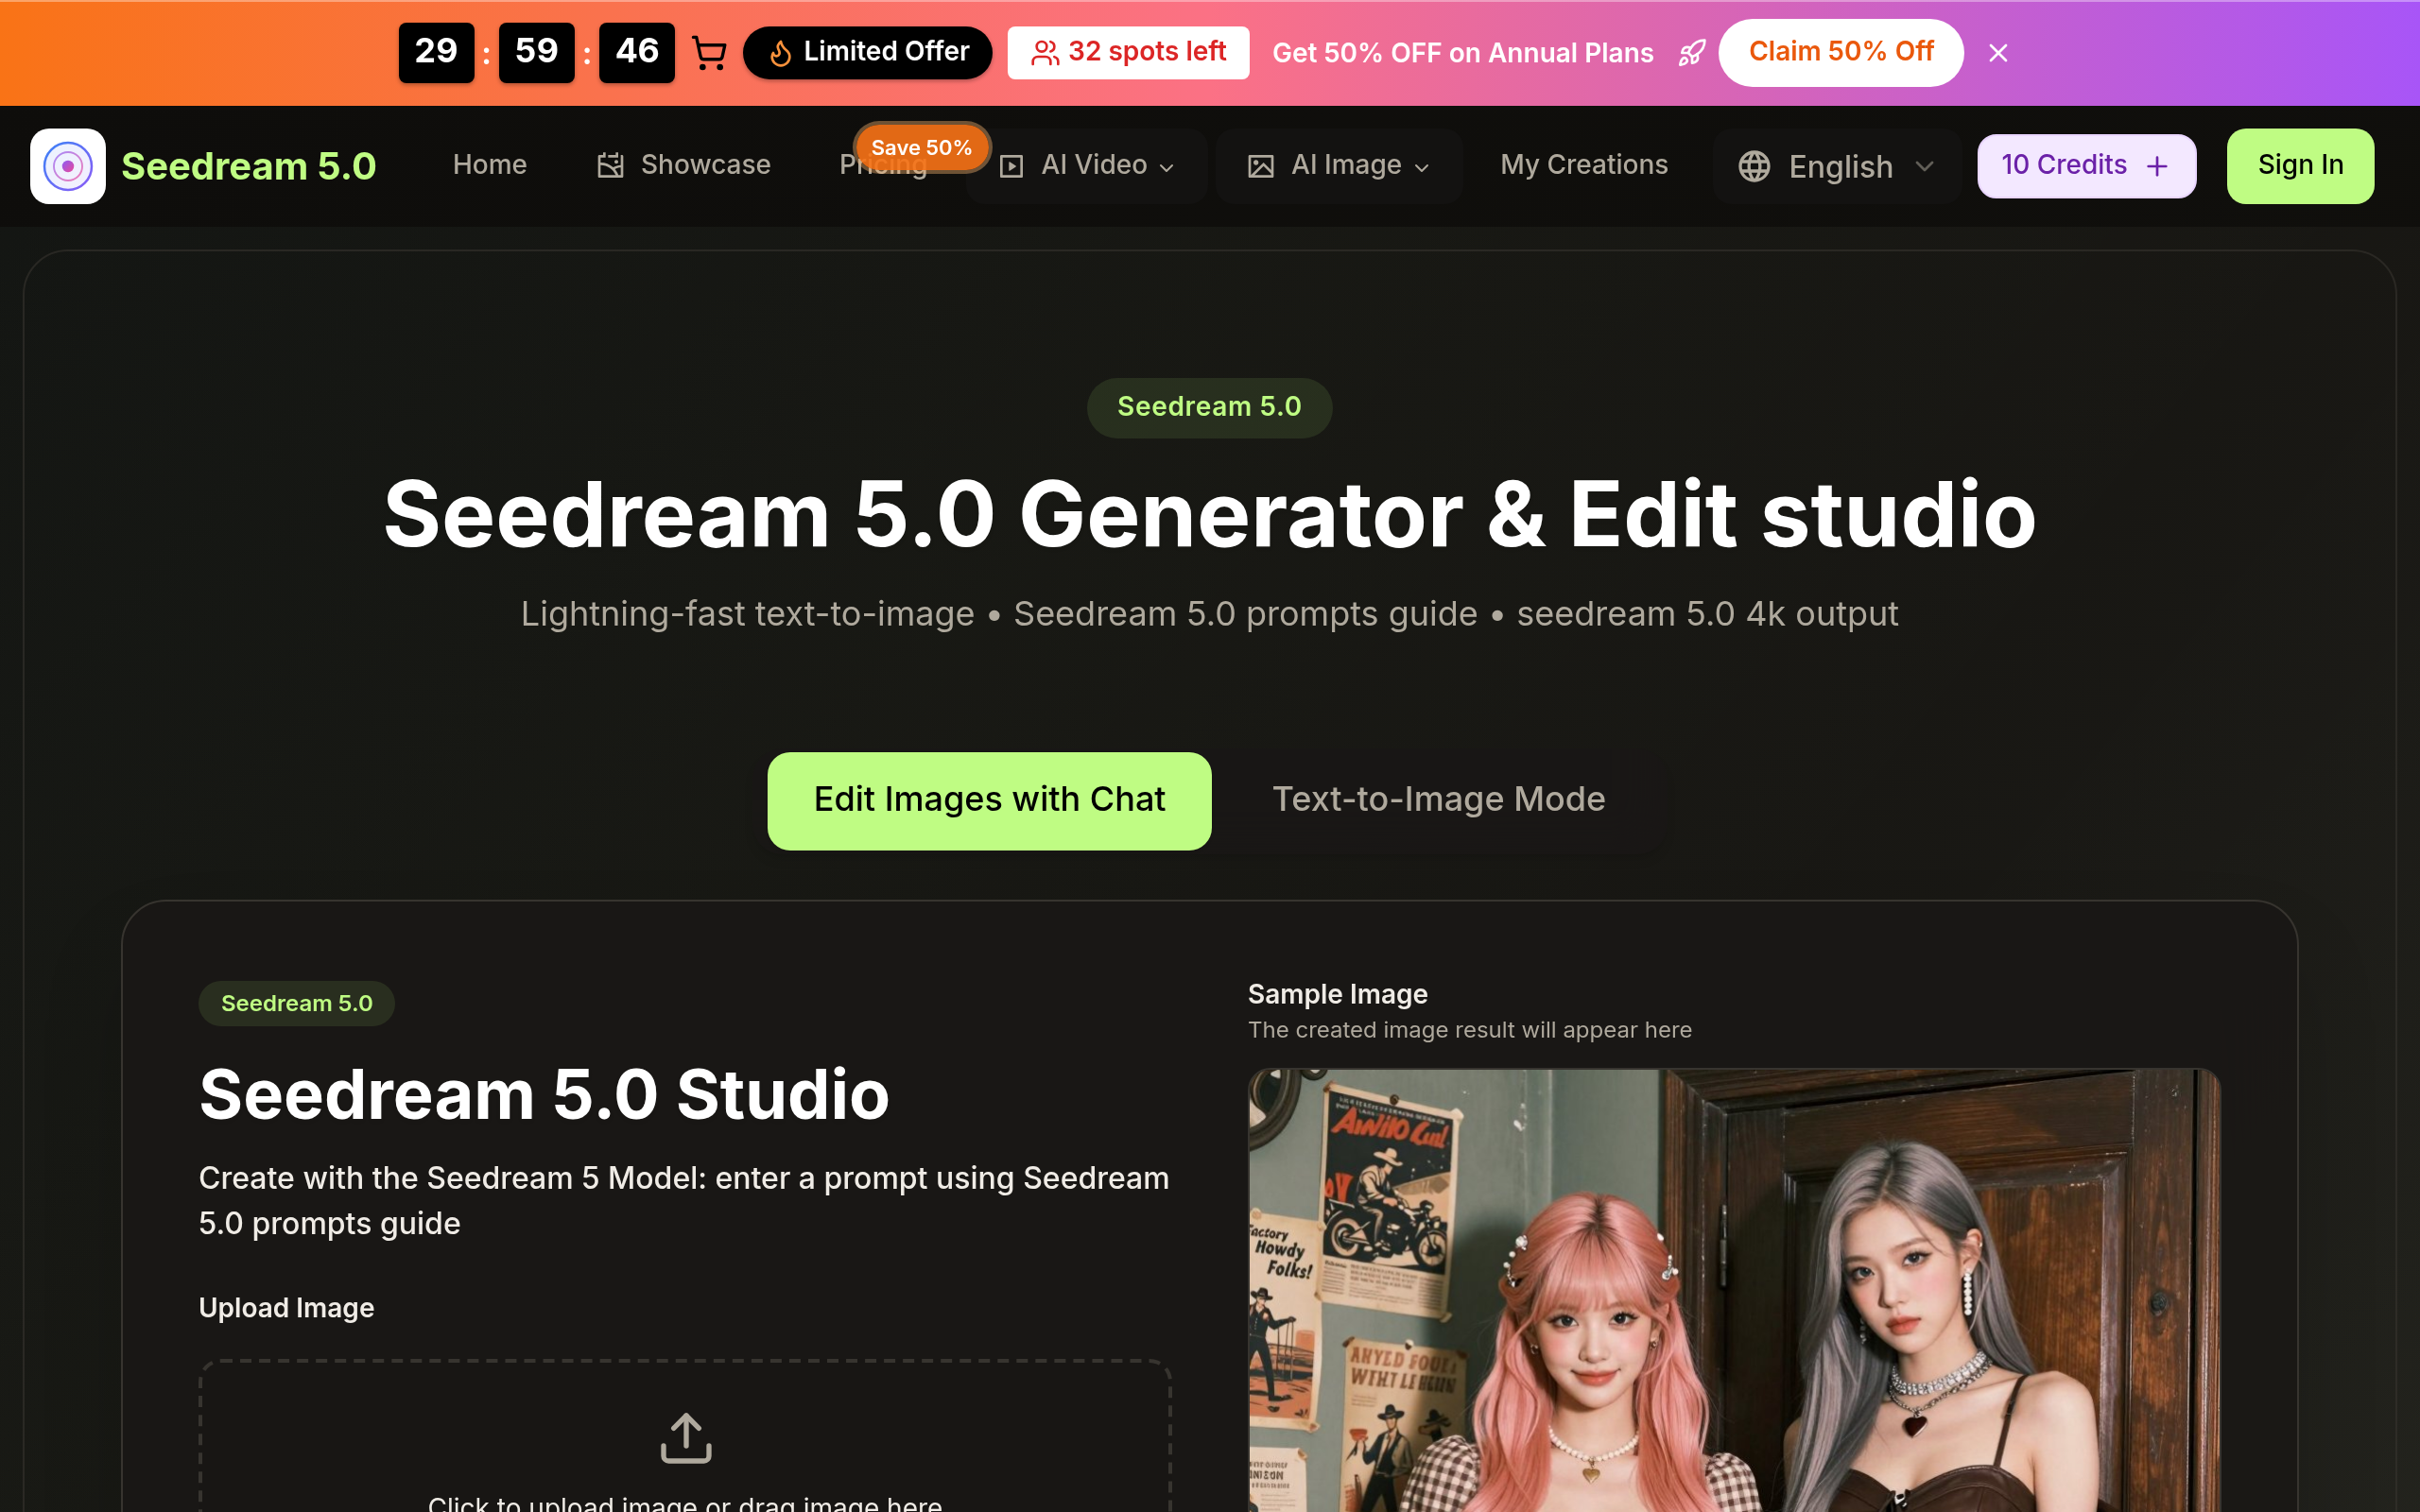Click the globe language icon
Viewport: 2420px width, 1512px height.
point(1754,166)
